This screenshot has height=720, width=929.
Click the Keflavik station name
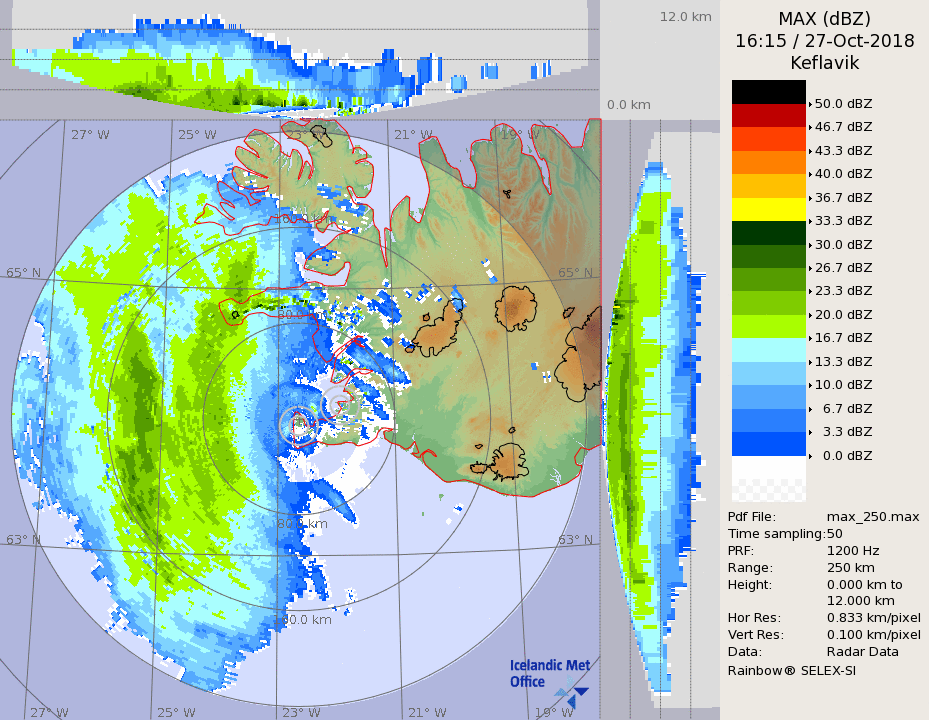pos(824,63)
